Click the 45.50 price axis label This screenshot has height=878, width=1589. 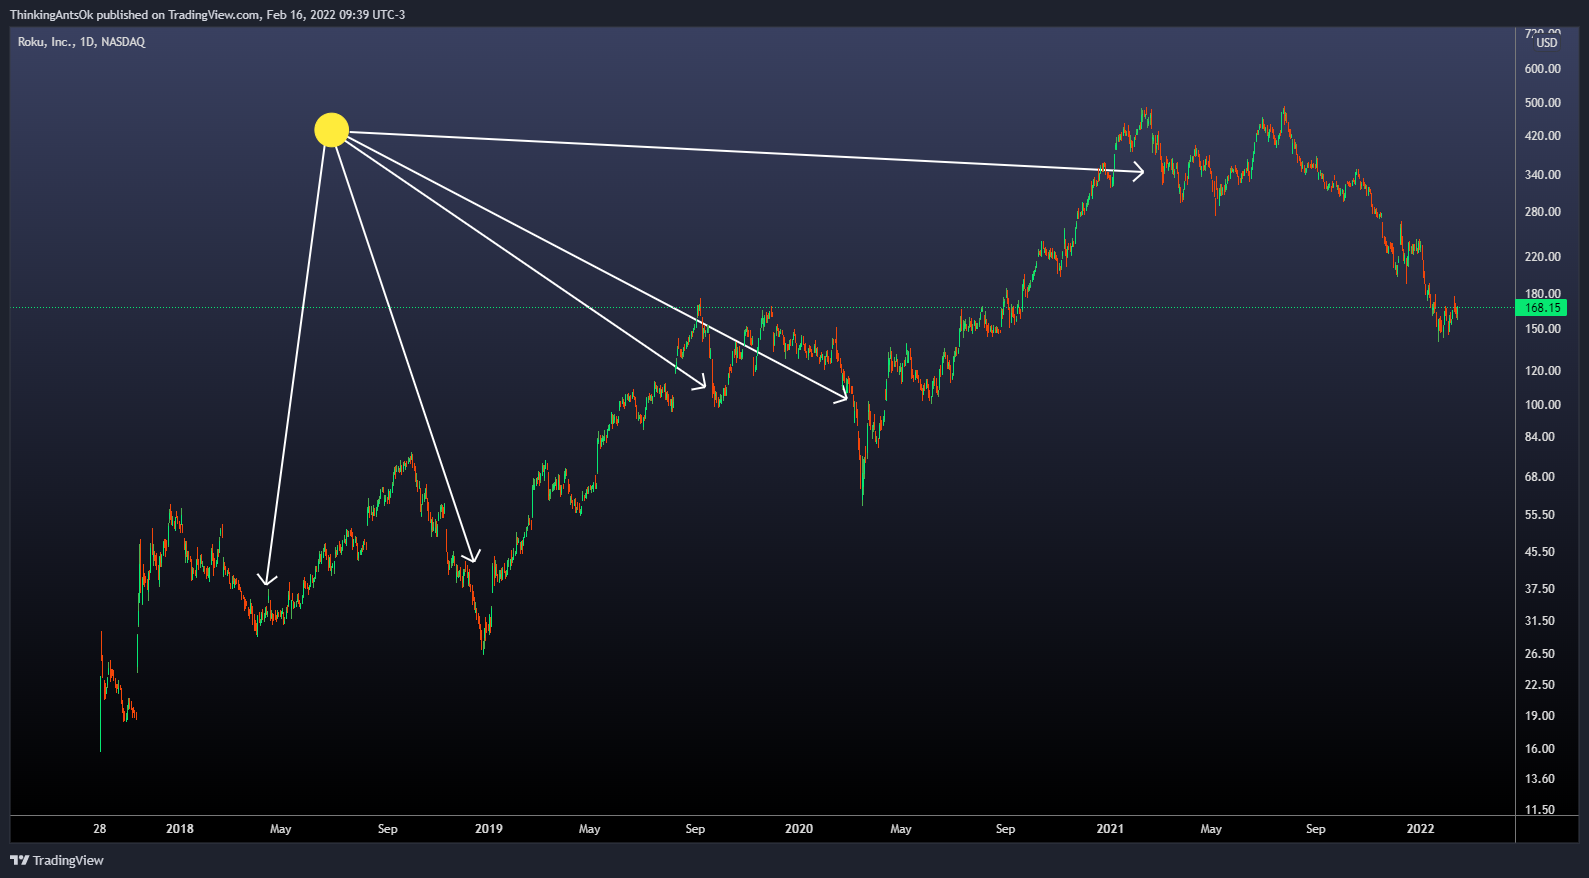pos(1540,552)
